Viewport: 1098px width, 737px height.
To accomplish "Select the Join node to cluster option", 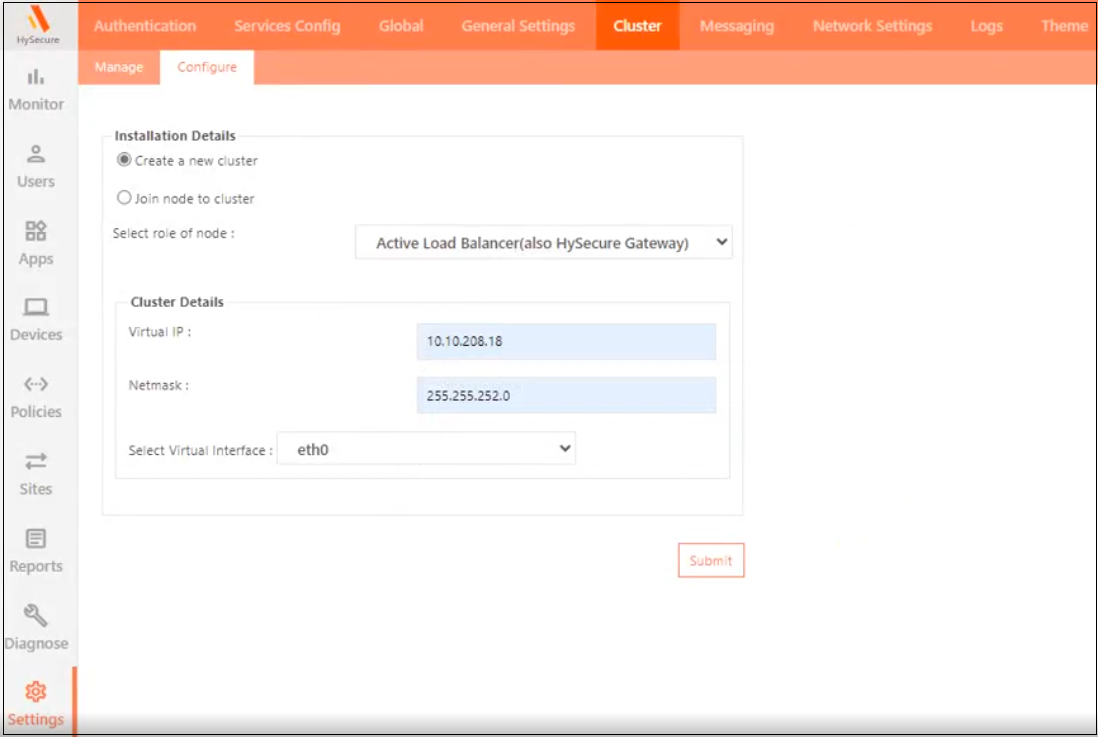I will click(123, 197).
